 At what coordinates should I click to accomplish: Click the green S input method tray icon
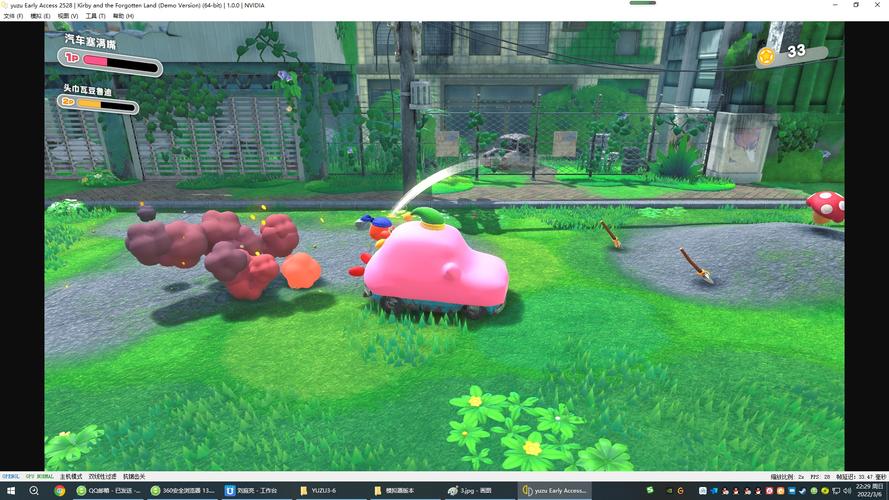tap(650, 490)
